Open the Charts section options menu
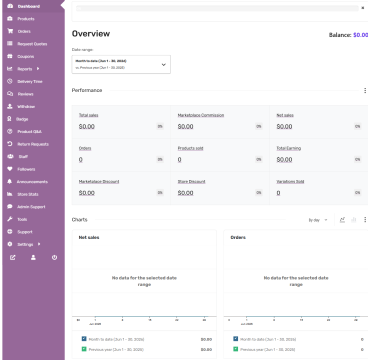 (x=365, y=220)
